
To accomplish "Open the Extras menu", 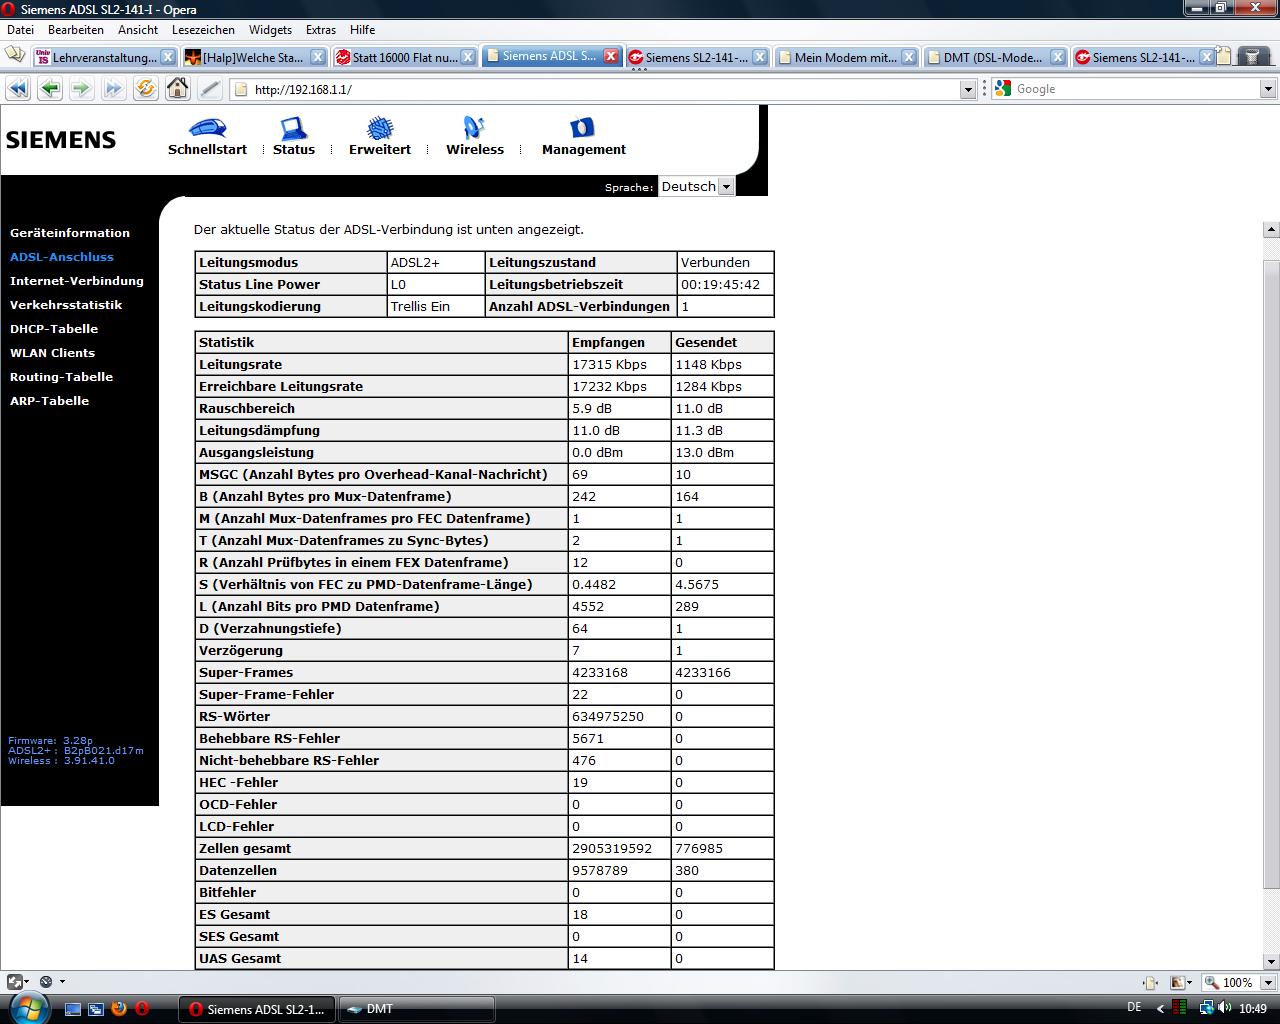I will click(x=320, y=30).
